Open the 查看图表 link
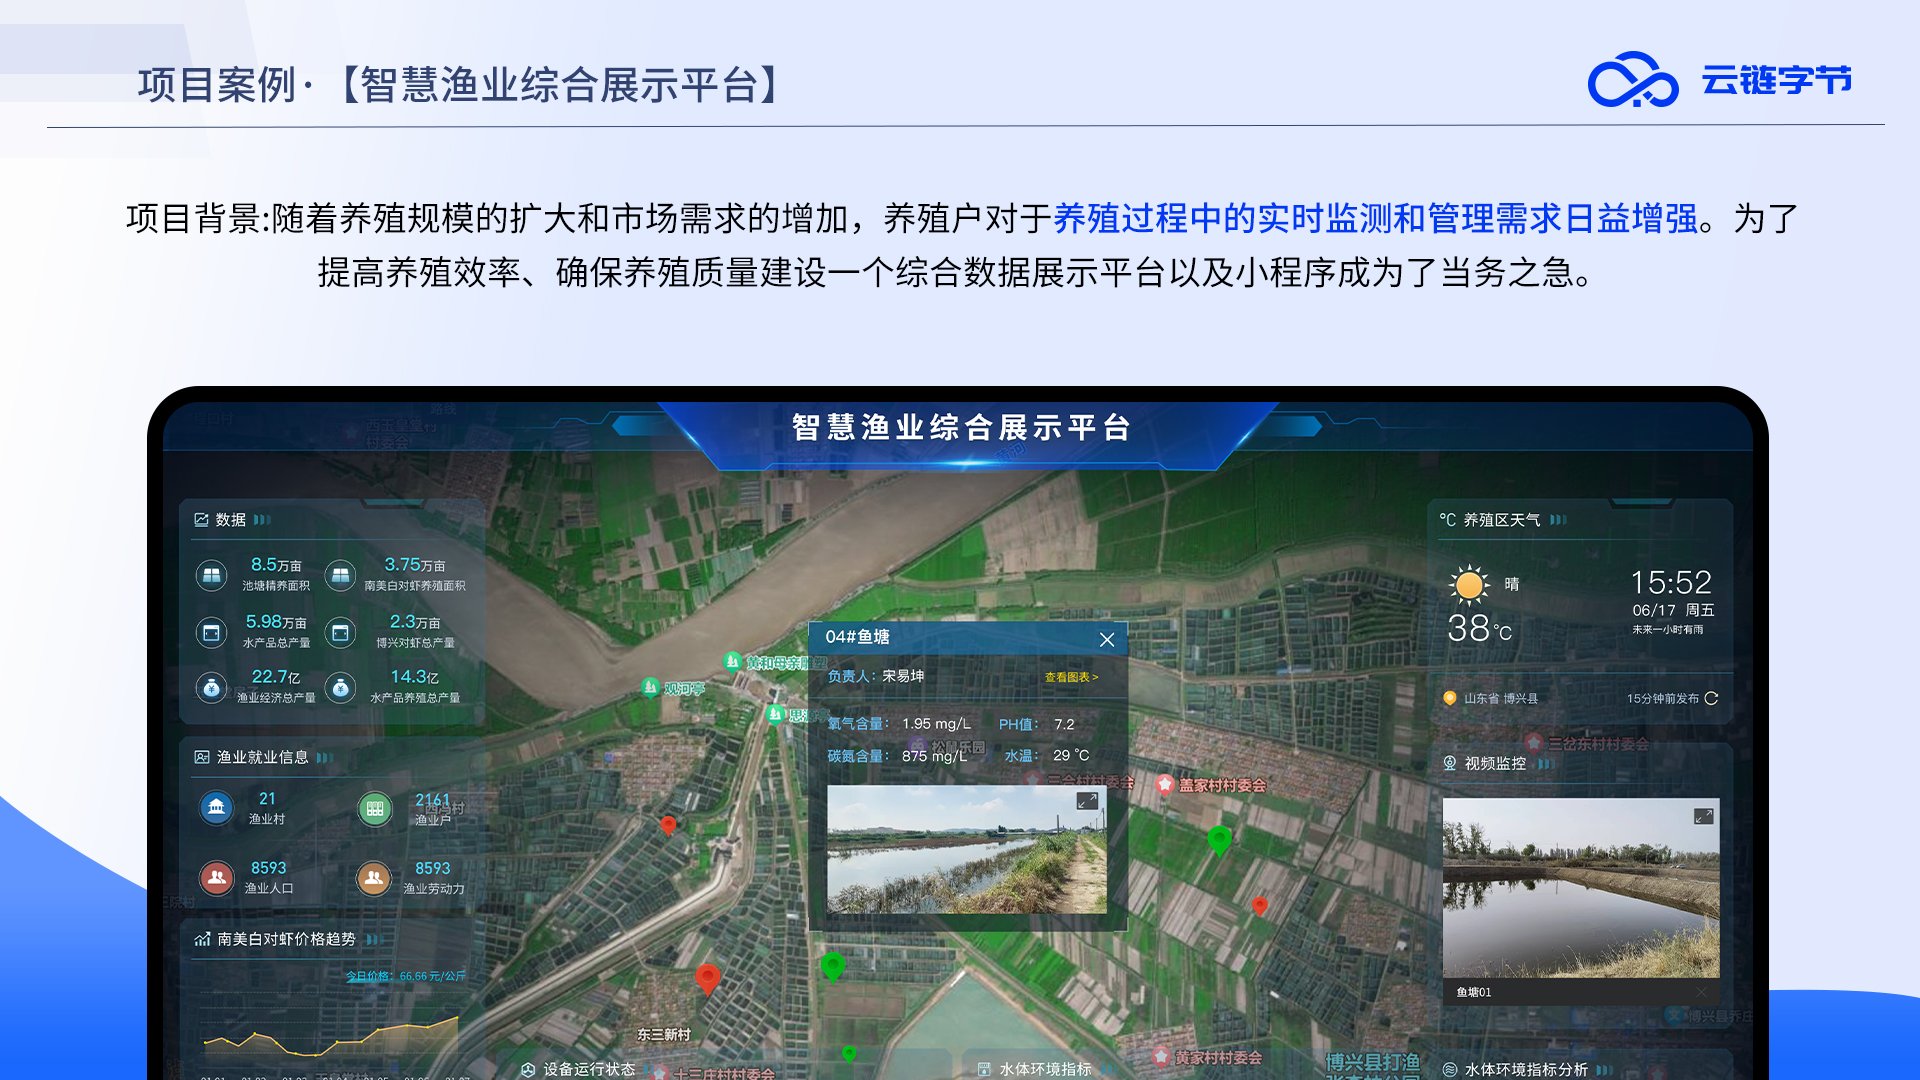 pos(1071,677)
